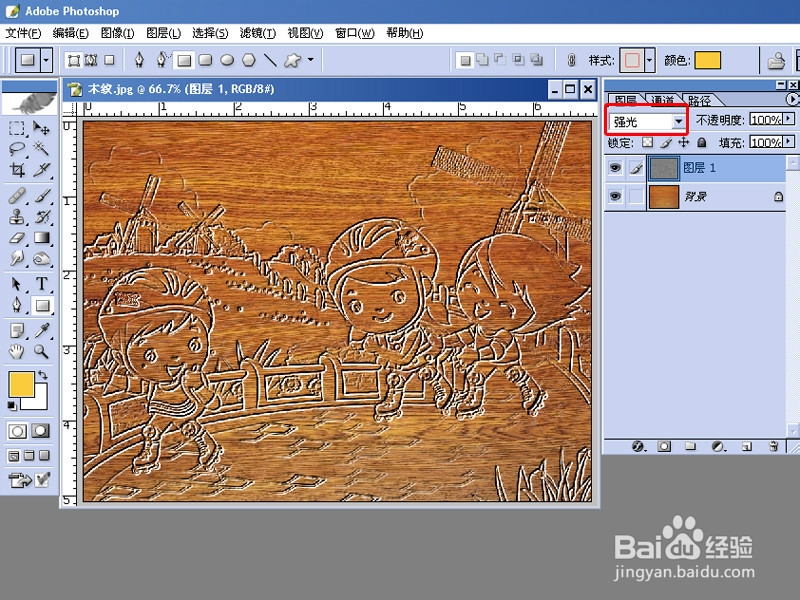Screen dimensions: 800x600
Task: Open the 强光 blend mode dropdown
Action: point(678,121)
